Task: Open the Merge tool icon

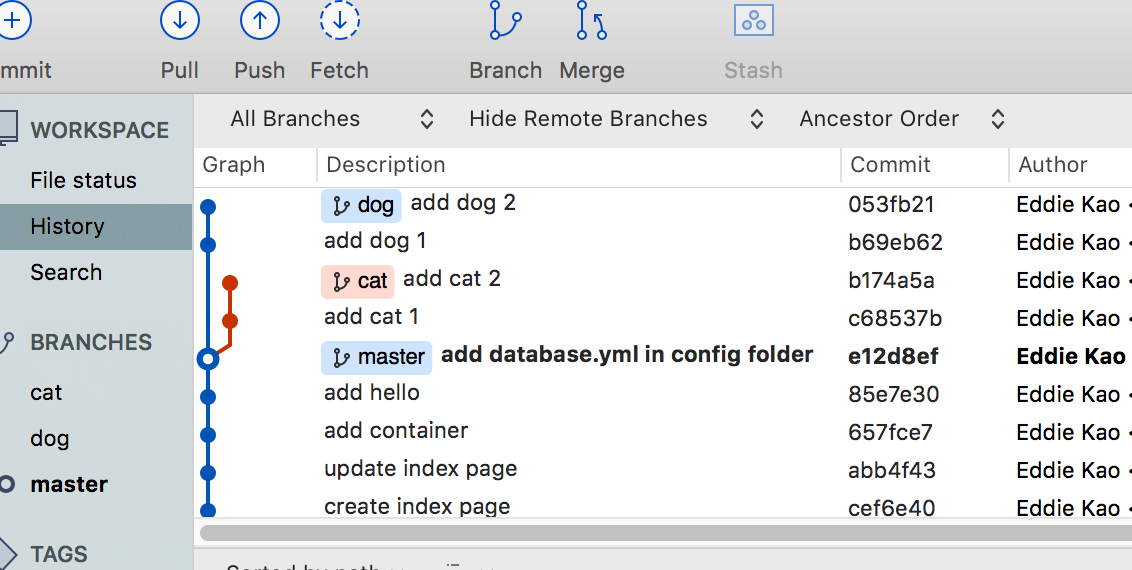Action: click(x=592, y=21)
